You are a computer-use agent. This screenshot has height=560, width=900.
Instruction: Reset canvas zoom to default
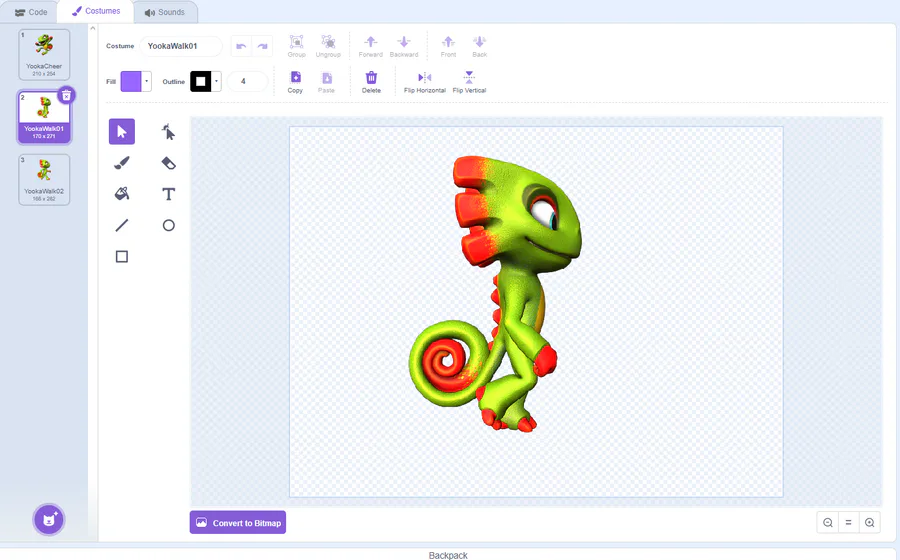(x=848, y=522)
